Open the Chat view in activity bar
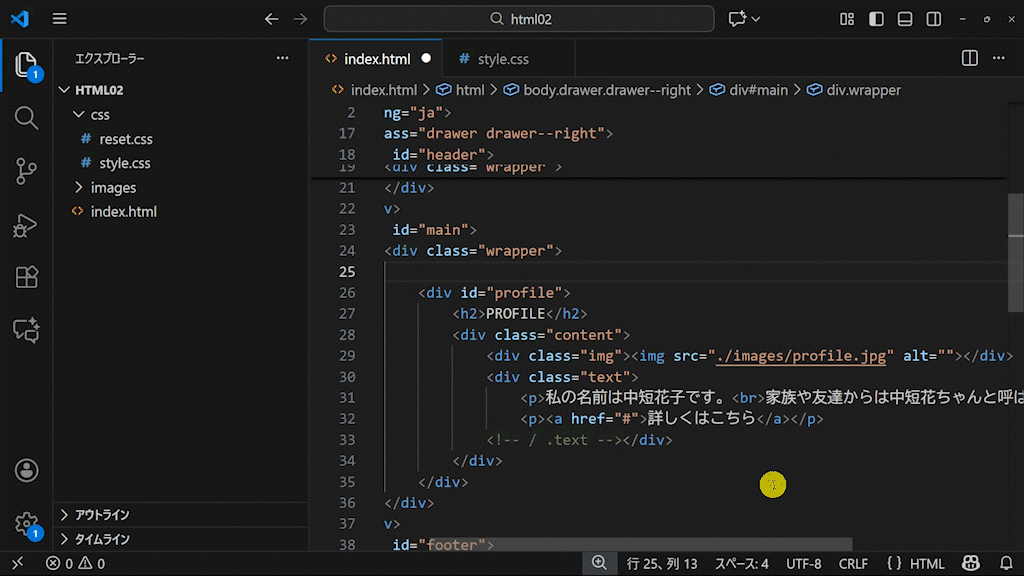This screenshot has height=576, width=1024. coord(26,330)
